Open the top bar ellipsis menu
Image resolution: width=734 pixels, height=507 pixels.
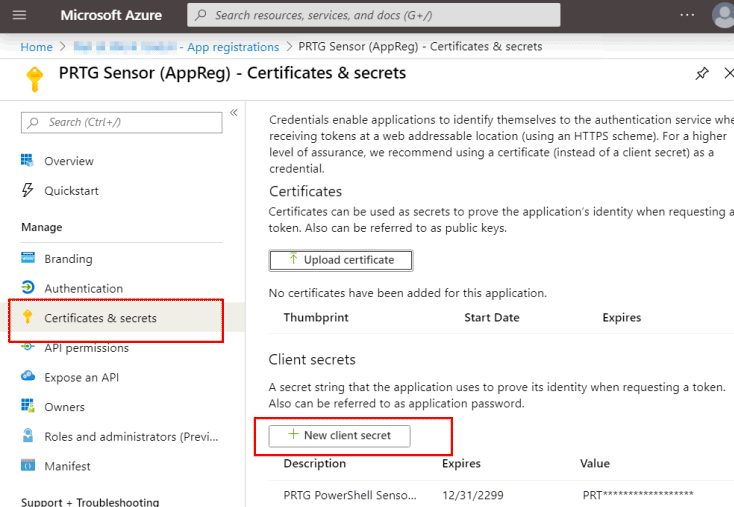(x=687, y=15)
